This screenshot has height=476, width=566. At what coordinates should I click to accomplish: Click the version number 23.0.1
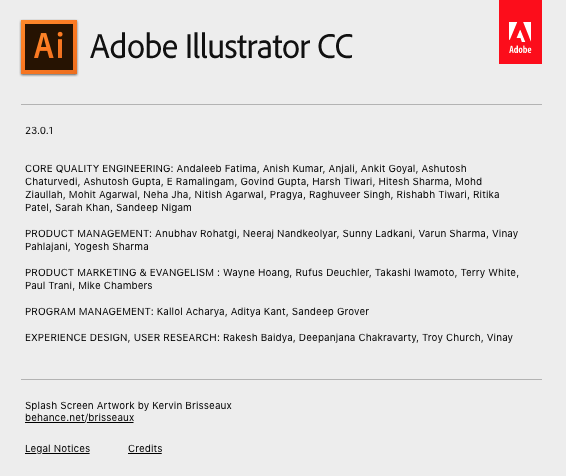(x=39, y=131)
